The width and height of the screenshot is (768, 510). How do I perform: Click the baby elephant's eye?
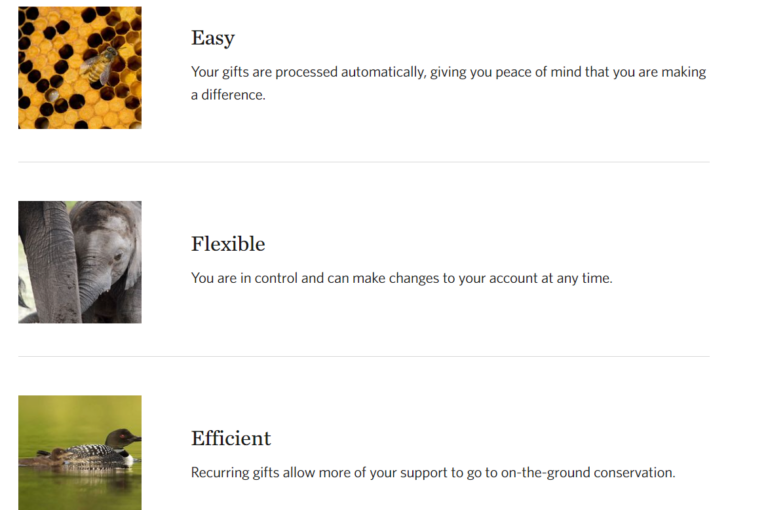118,257
